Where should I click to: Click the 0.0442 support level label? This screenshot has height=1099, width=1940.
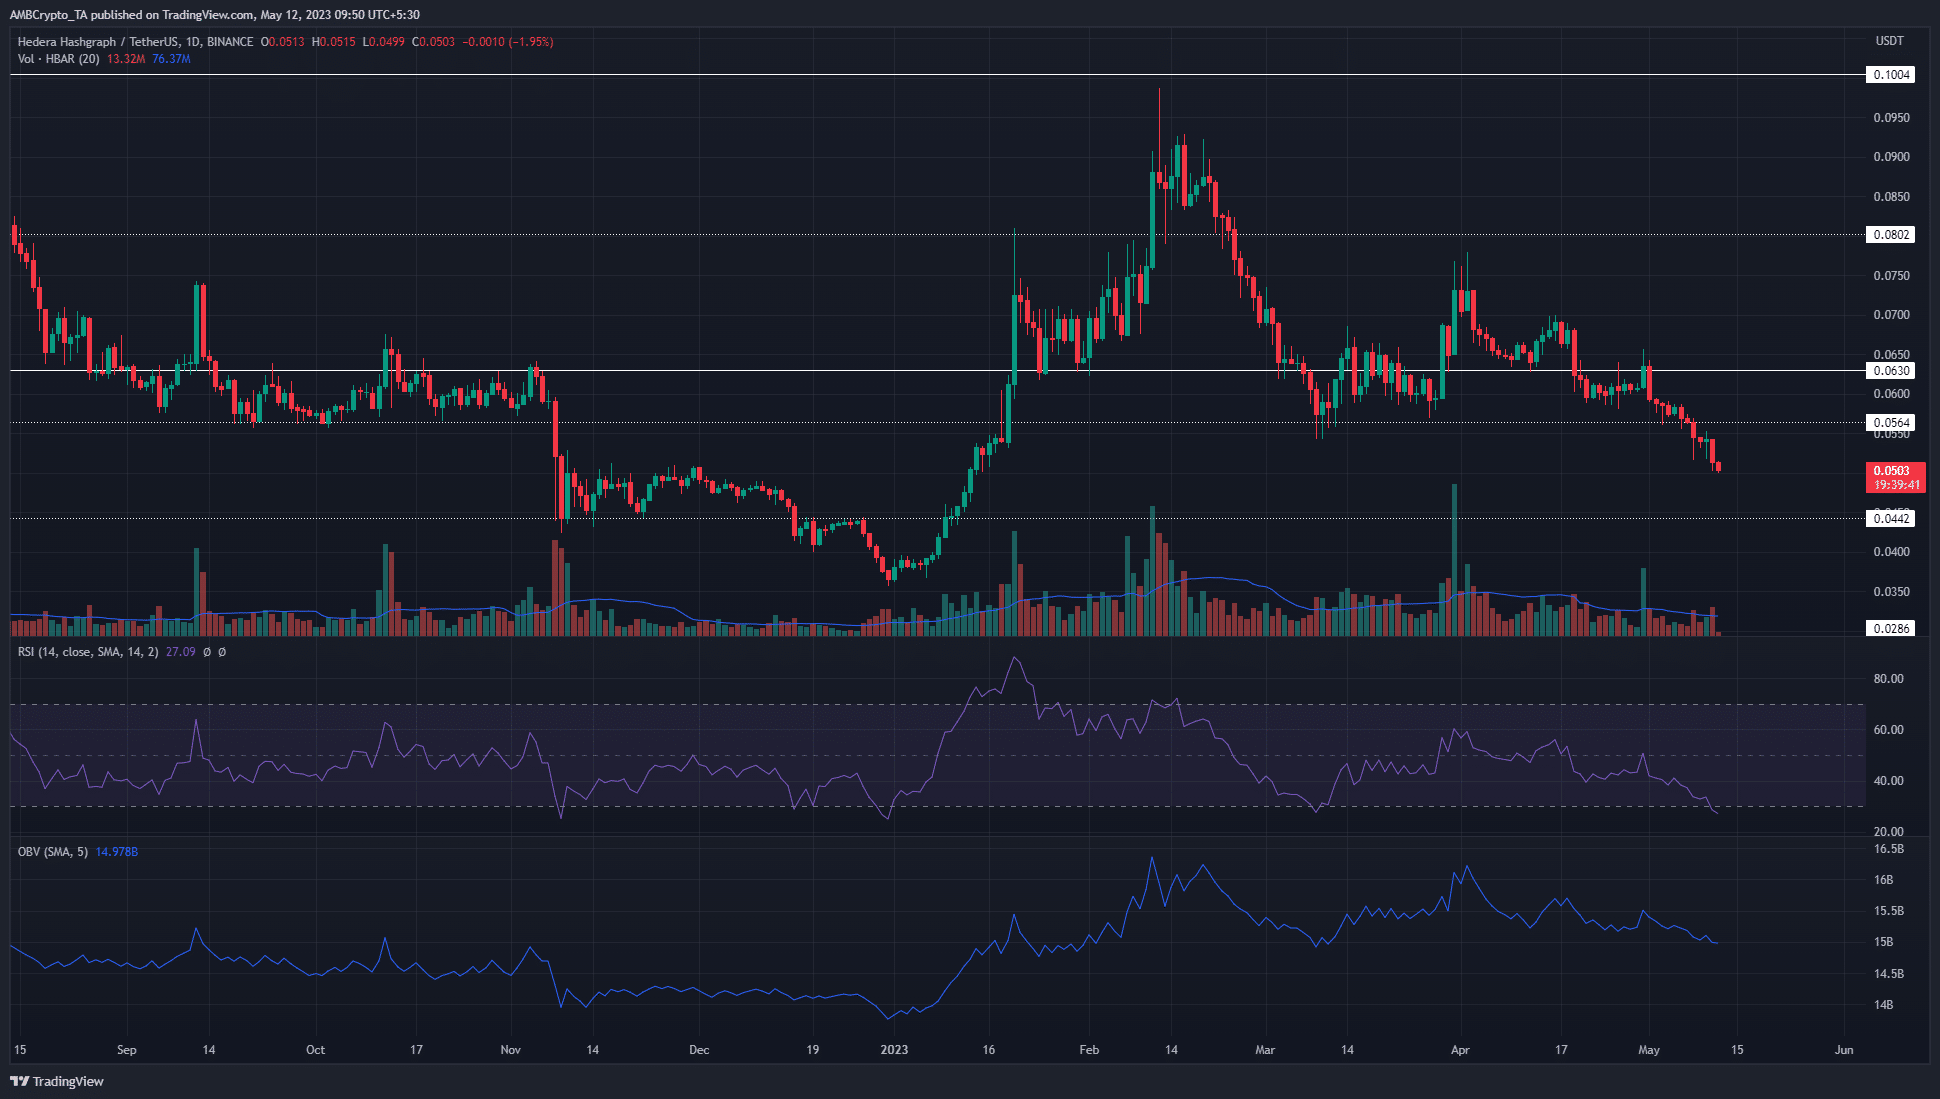(1890, 518)
